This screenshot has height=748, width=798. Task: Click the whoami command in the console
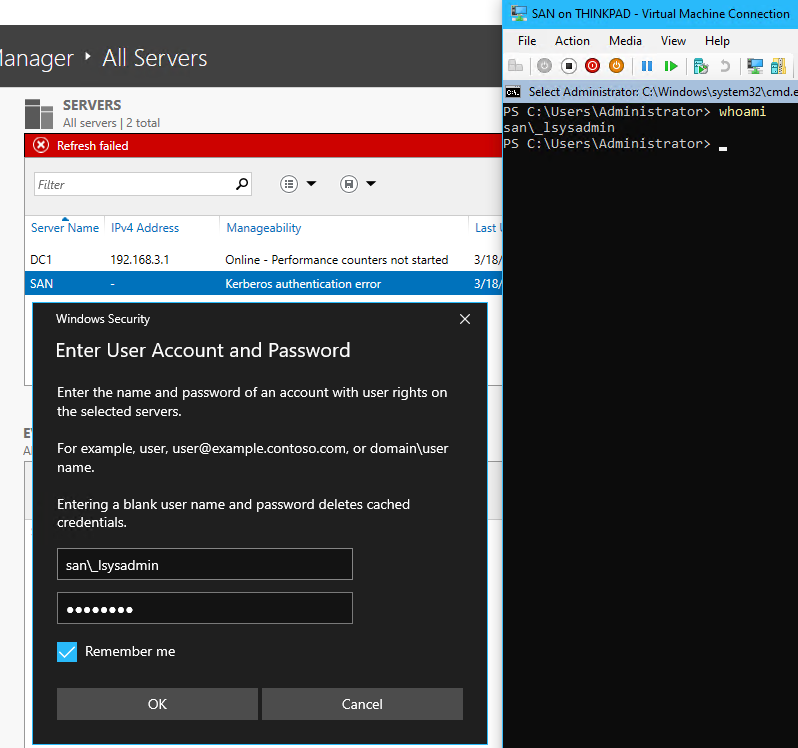(742, 112)
